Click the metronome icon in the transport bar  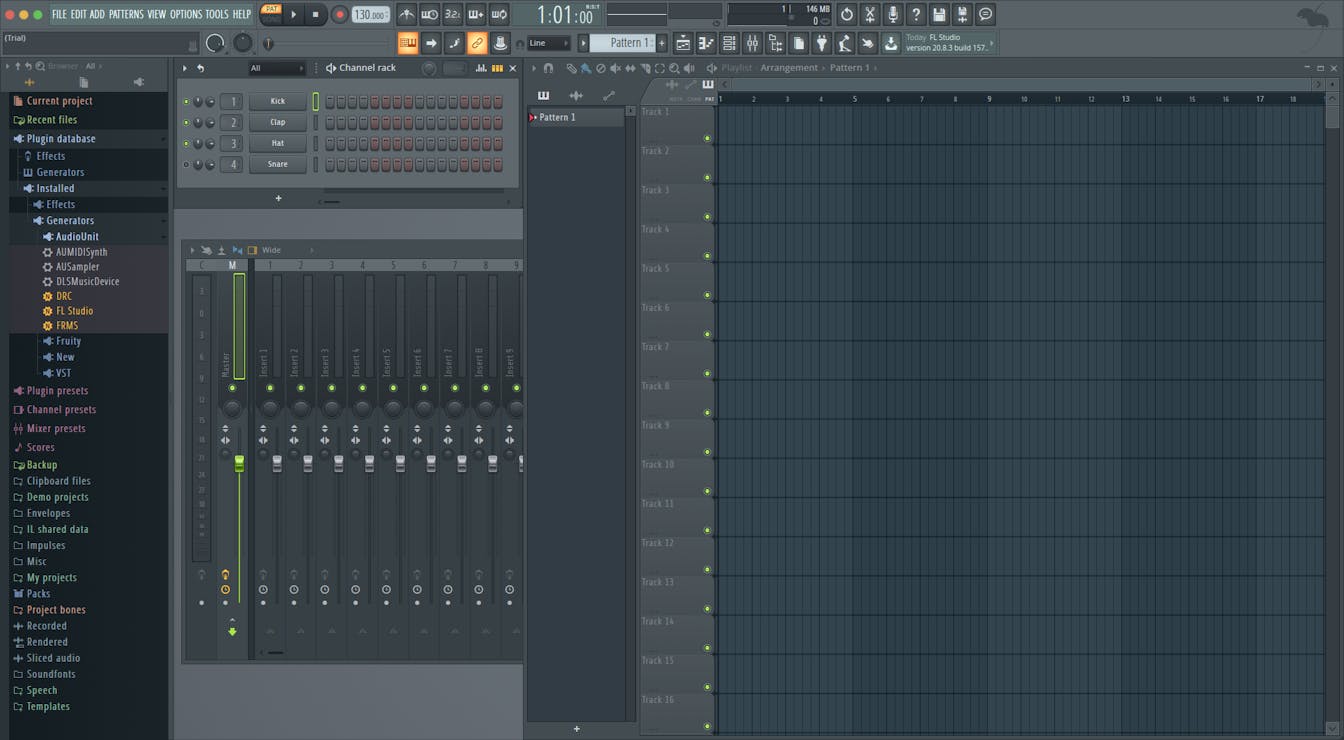(x=406, y=14)
